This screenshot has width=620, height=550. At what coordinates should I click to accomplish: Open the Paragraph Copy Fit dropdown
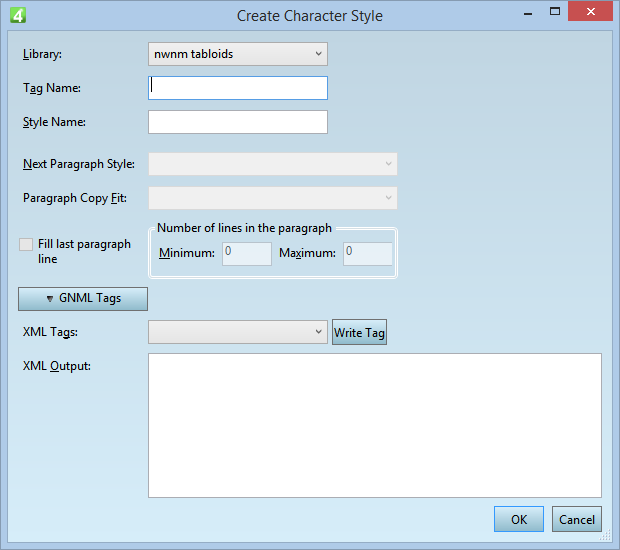pos(273,198)
